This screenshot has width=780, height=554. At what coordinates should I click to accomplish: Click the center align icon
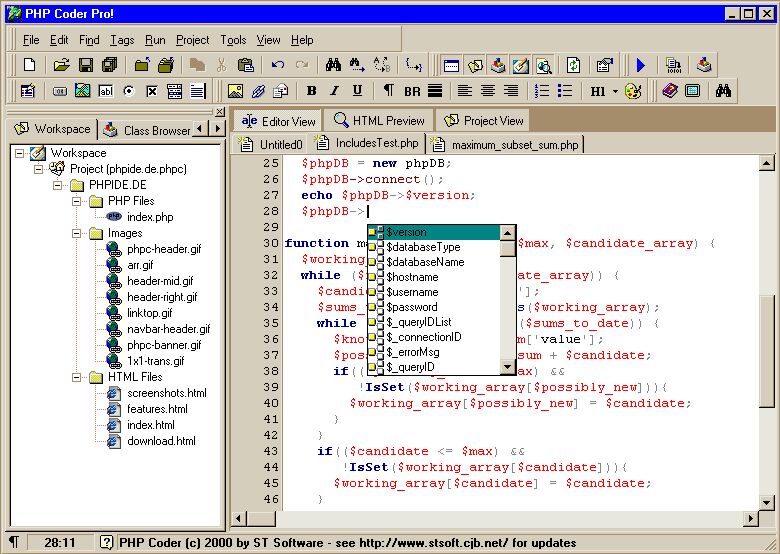488,91
